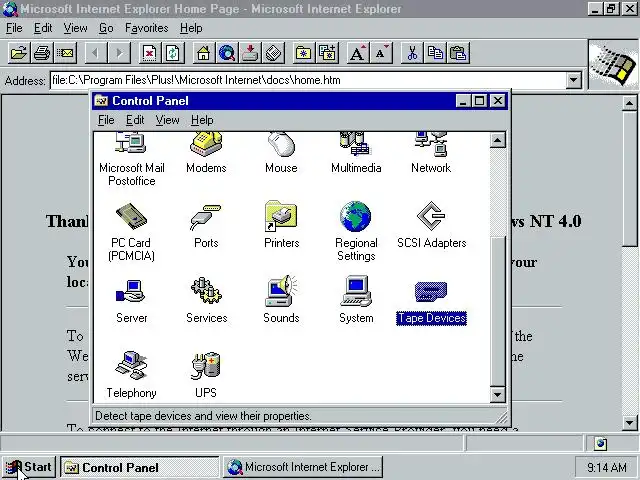640x480 pixels.
Task: Open Internet Explorer File menu
Action: (x=14, y=28)
